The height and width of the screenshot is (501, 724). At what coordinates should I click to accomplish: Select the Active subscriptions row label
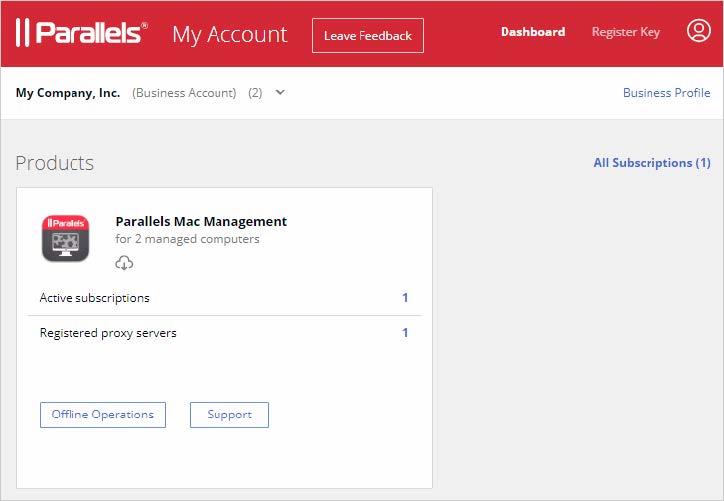point(95,298)
